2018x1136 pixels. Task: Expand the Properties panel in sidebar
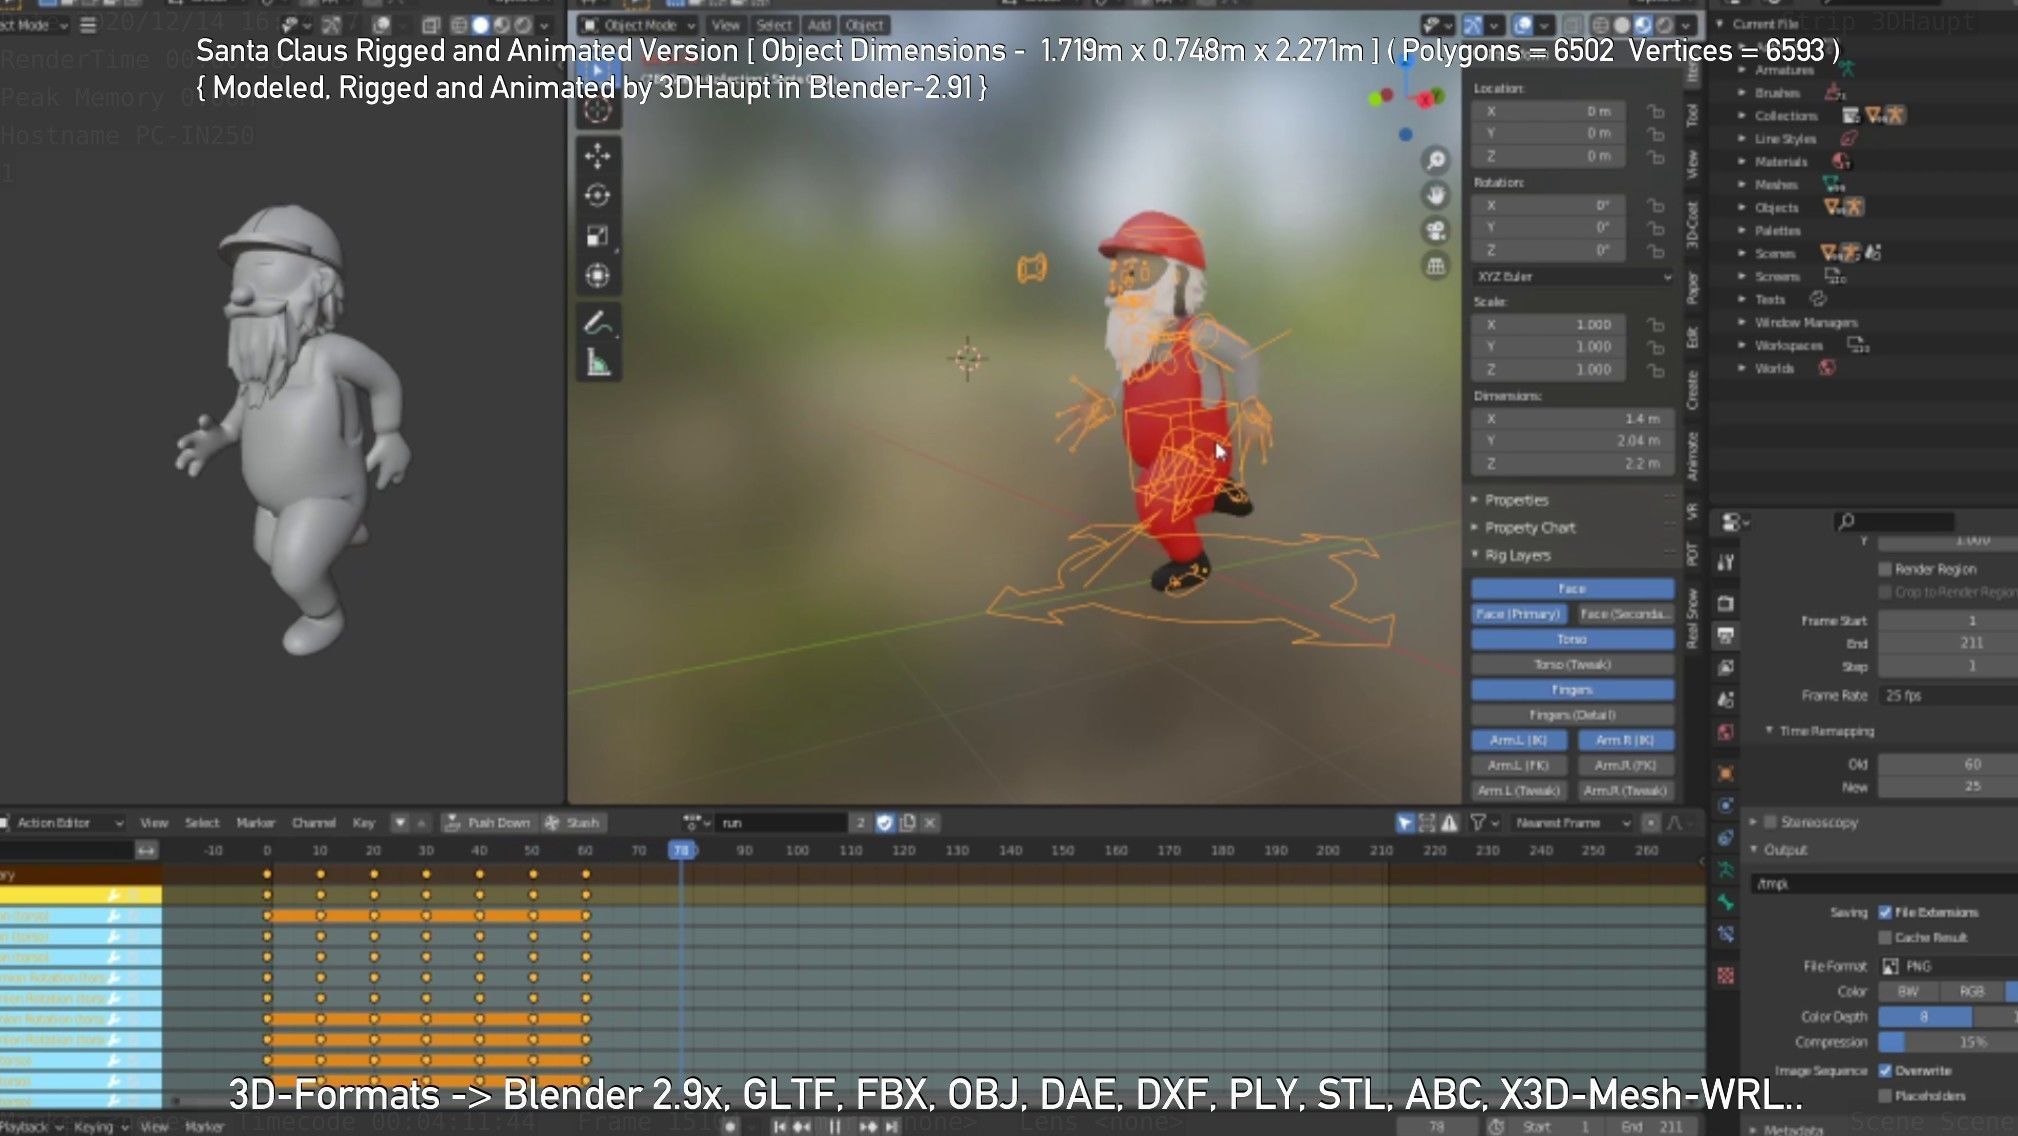[x=1516, y=500]
